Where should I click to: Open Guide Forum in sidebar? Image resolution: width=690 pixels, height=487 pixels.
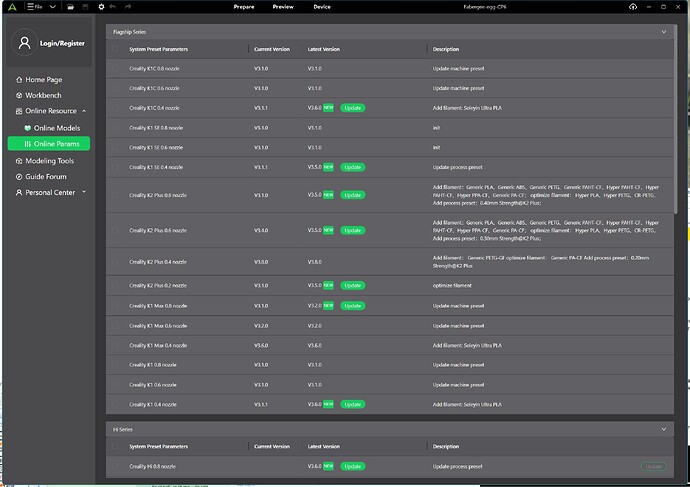pyautogui.click(x=45, y=177)
